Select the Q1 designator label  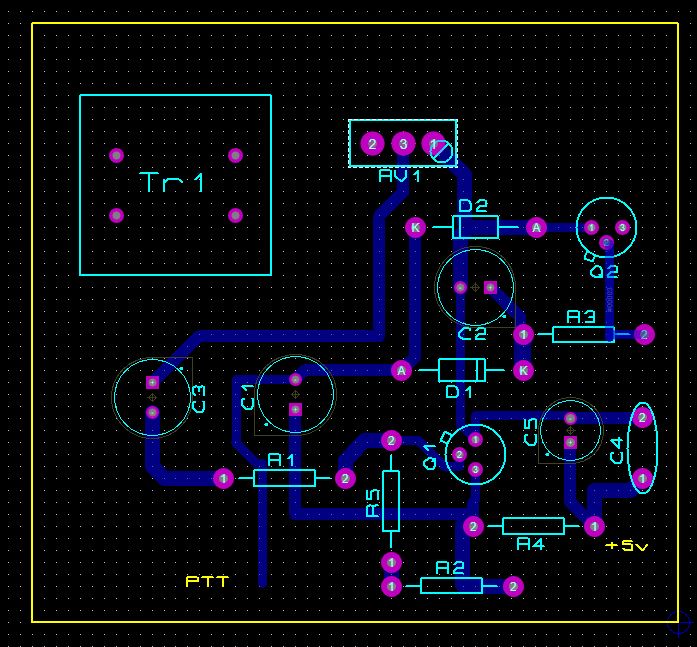pyautogui.click(x=430, y=457)
